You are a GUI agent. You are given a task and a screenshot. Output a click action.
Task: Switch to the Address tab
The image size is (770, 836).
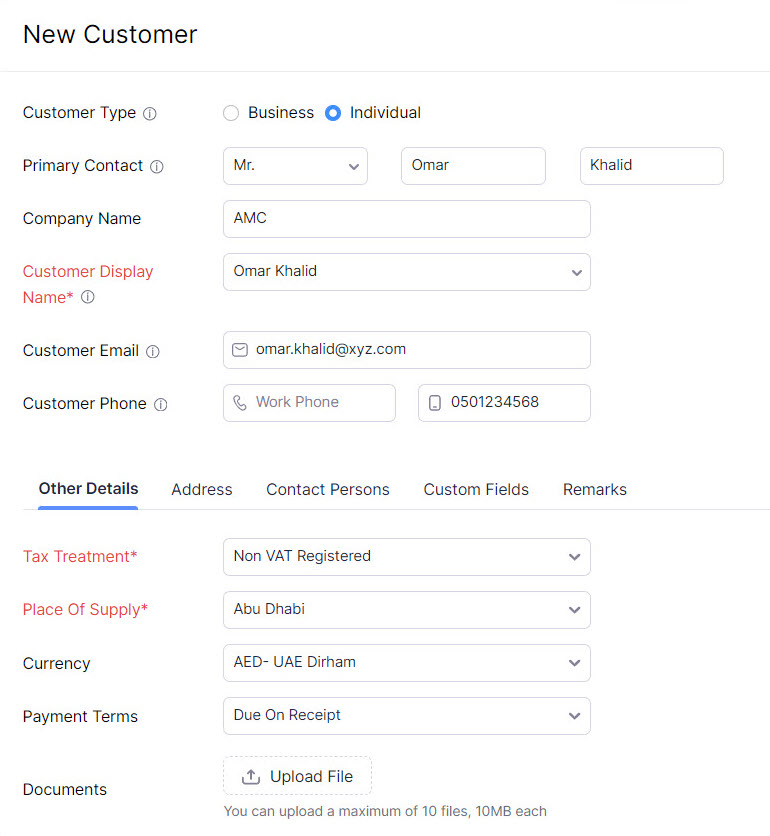pos(201,490)
